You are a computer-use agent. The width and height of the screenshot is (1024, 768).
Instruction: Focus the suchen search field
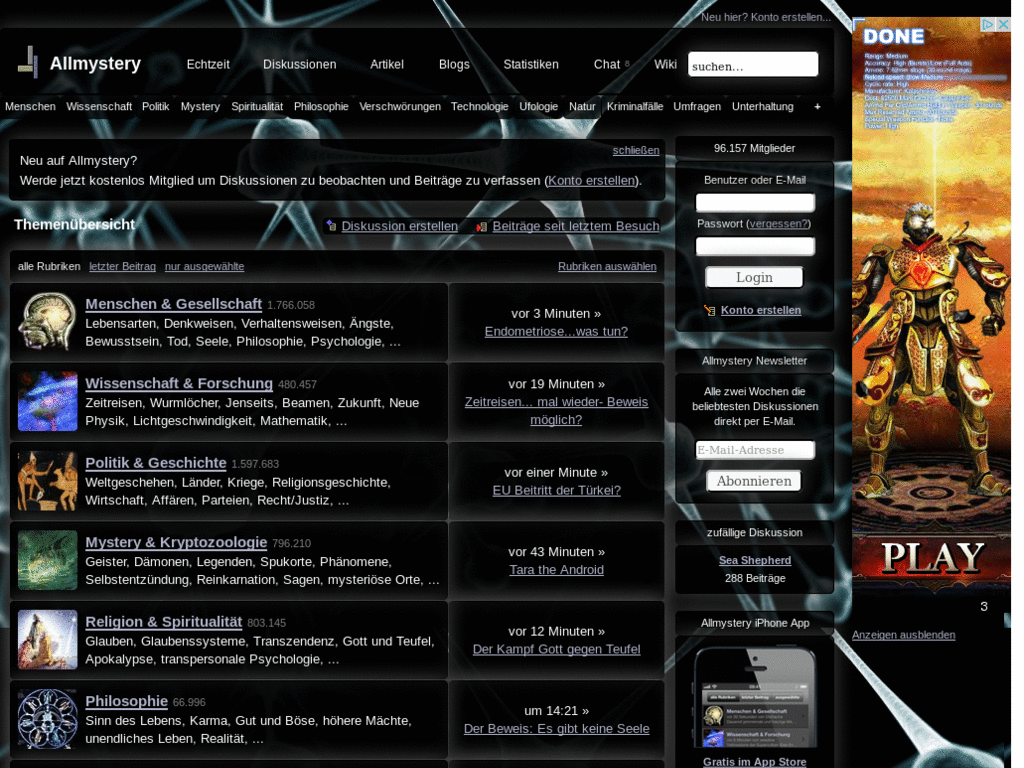752,65
